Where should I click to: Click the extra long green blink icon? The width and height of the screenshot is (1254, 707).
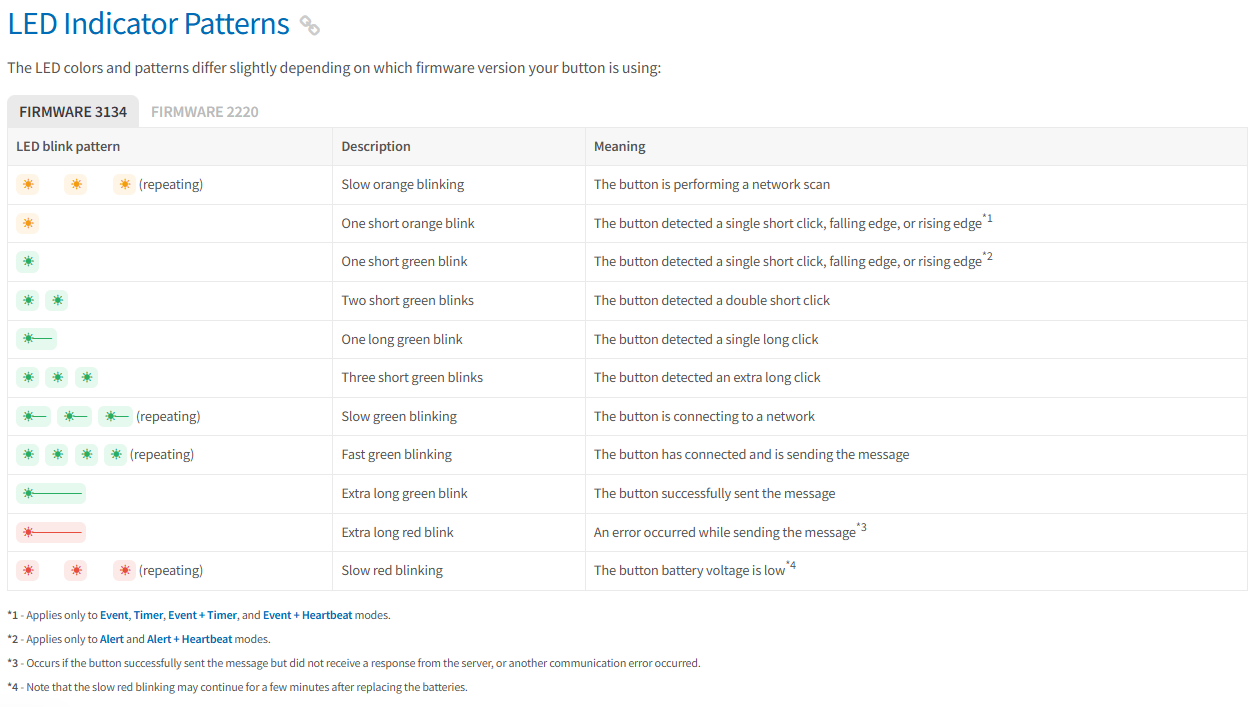(51, 493)
